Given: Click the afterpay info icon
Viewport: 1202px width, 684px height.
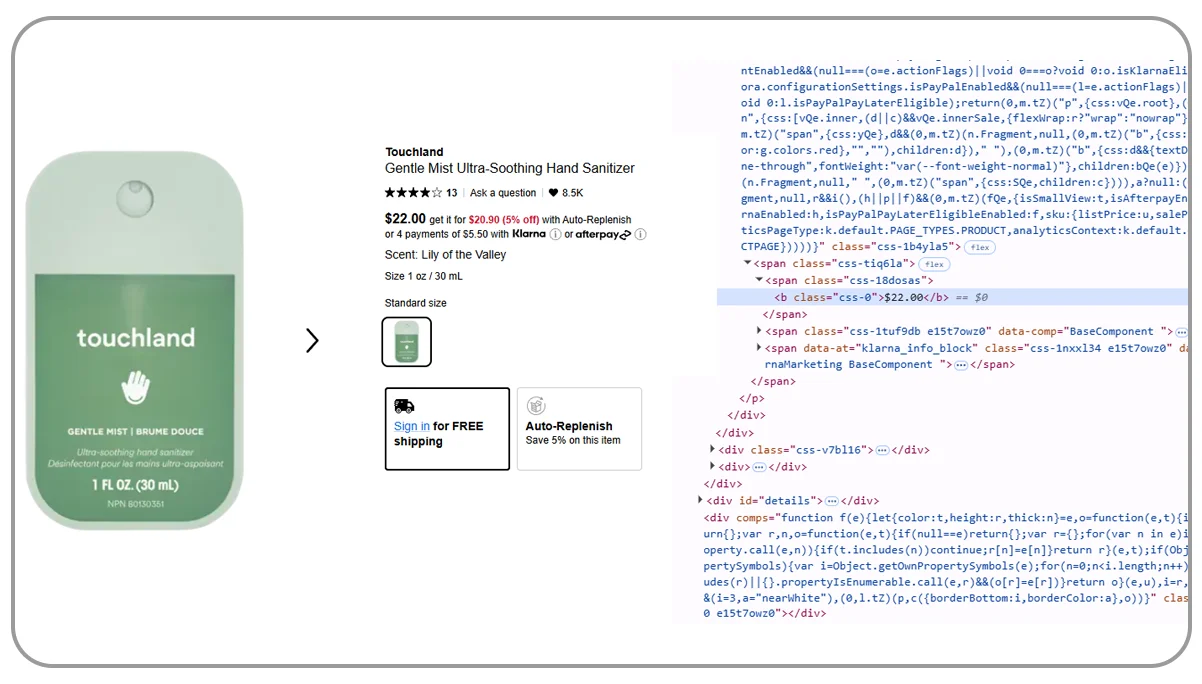Looking at the screenshot, I should [640, 234].
